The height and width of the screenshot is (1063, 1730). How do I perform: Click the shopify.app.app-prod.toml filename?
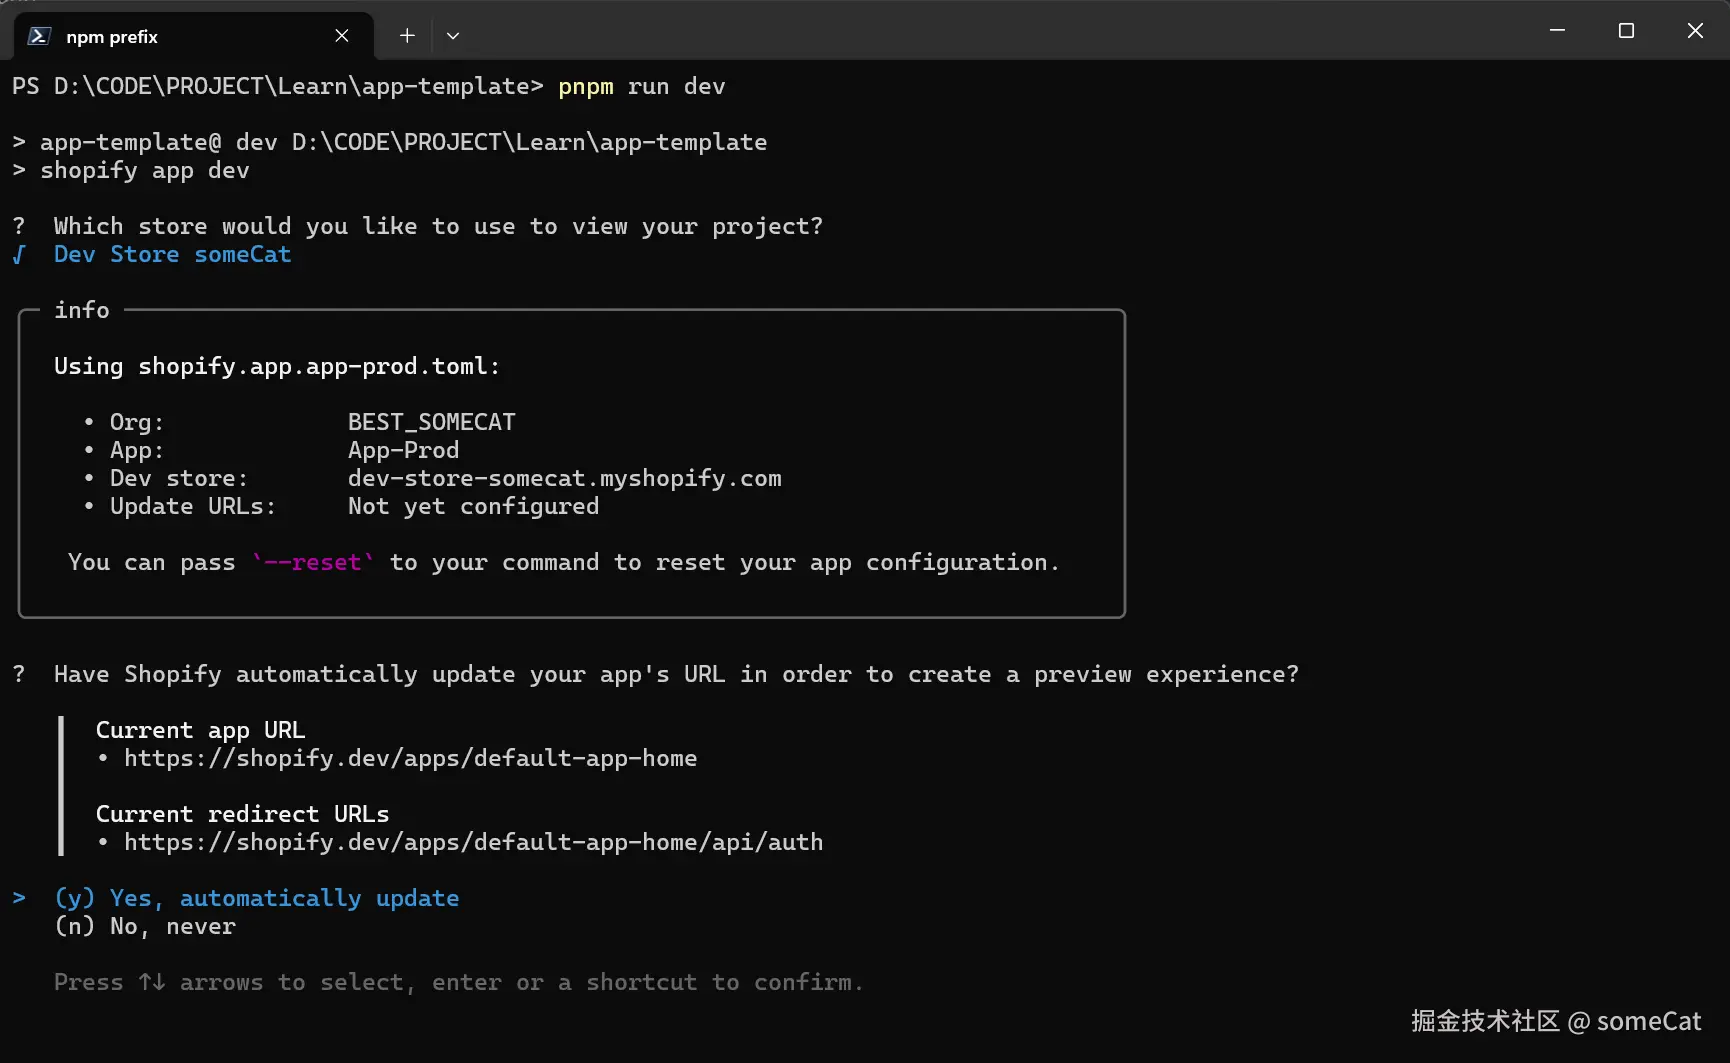[x=314, y=366]
